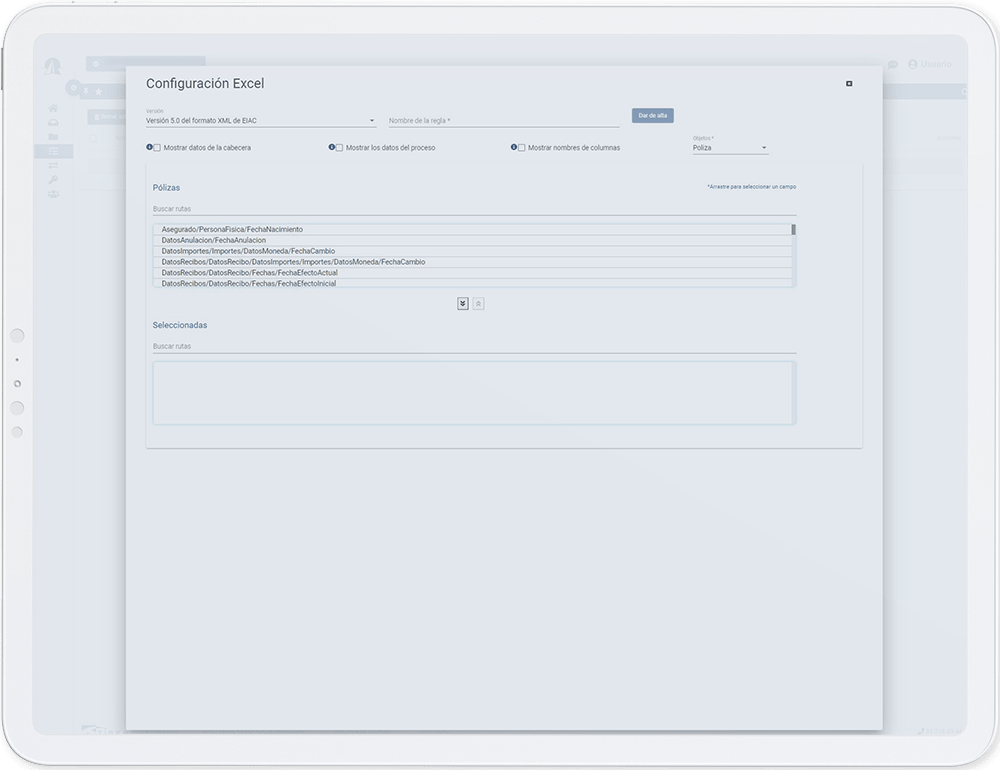This screenshot has width=1000, height=770.
Task: Open the Usuario account icon
Action: (913, 64)
